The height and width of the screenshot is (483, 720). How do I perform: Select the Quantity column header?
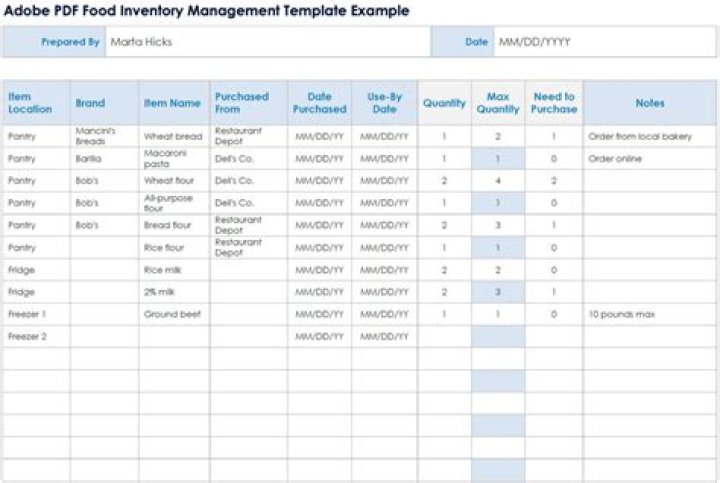pos(444,103)
